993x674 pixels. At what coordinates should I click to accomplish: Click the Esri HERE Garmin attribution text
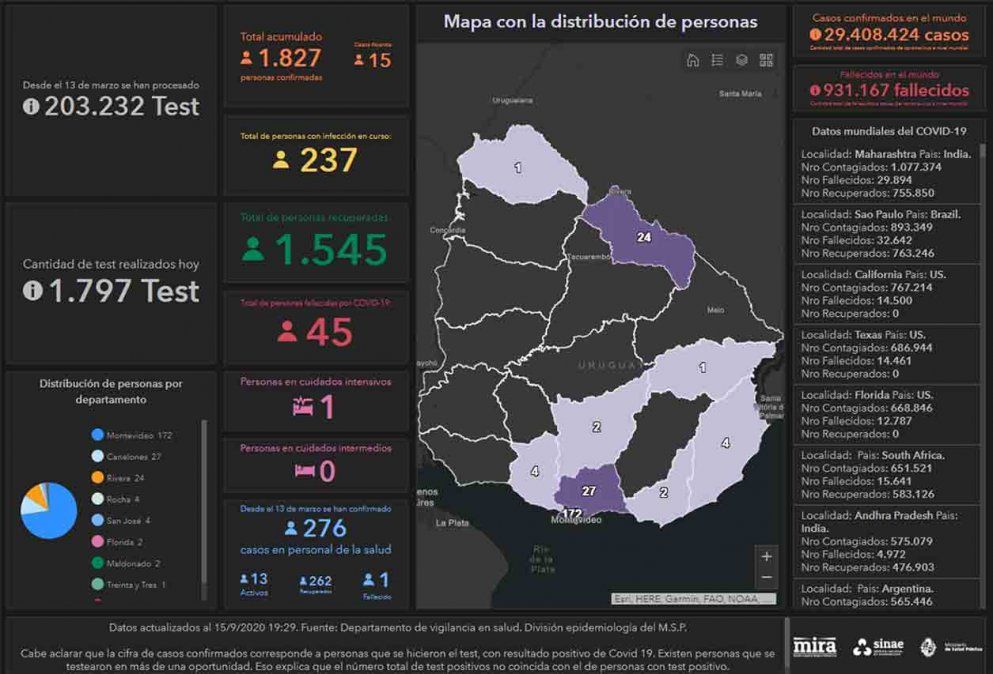pos(693,599)
